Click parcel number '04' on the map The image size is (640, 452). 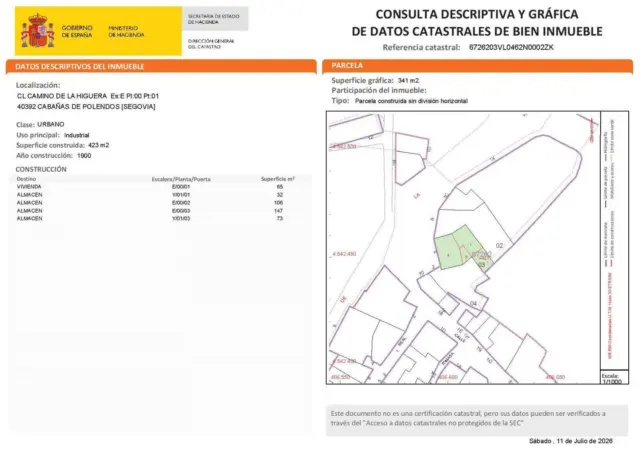pos(473,303)
